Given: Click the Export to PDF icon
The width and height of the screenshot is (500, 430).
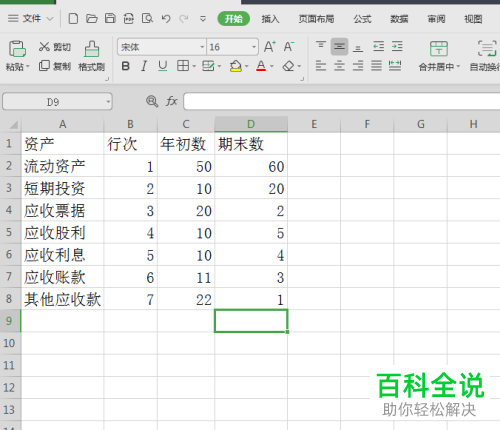Looking at the screenshot, I should coord(129,19).
